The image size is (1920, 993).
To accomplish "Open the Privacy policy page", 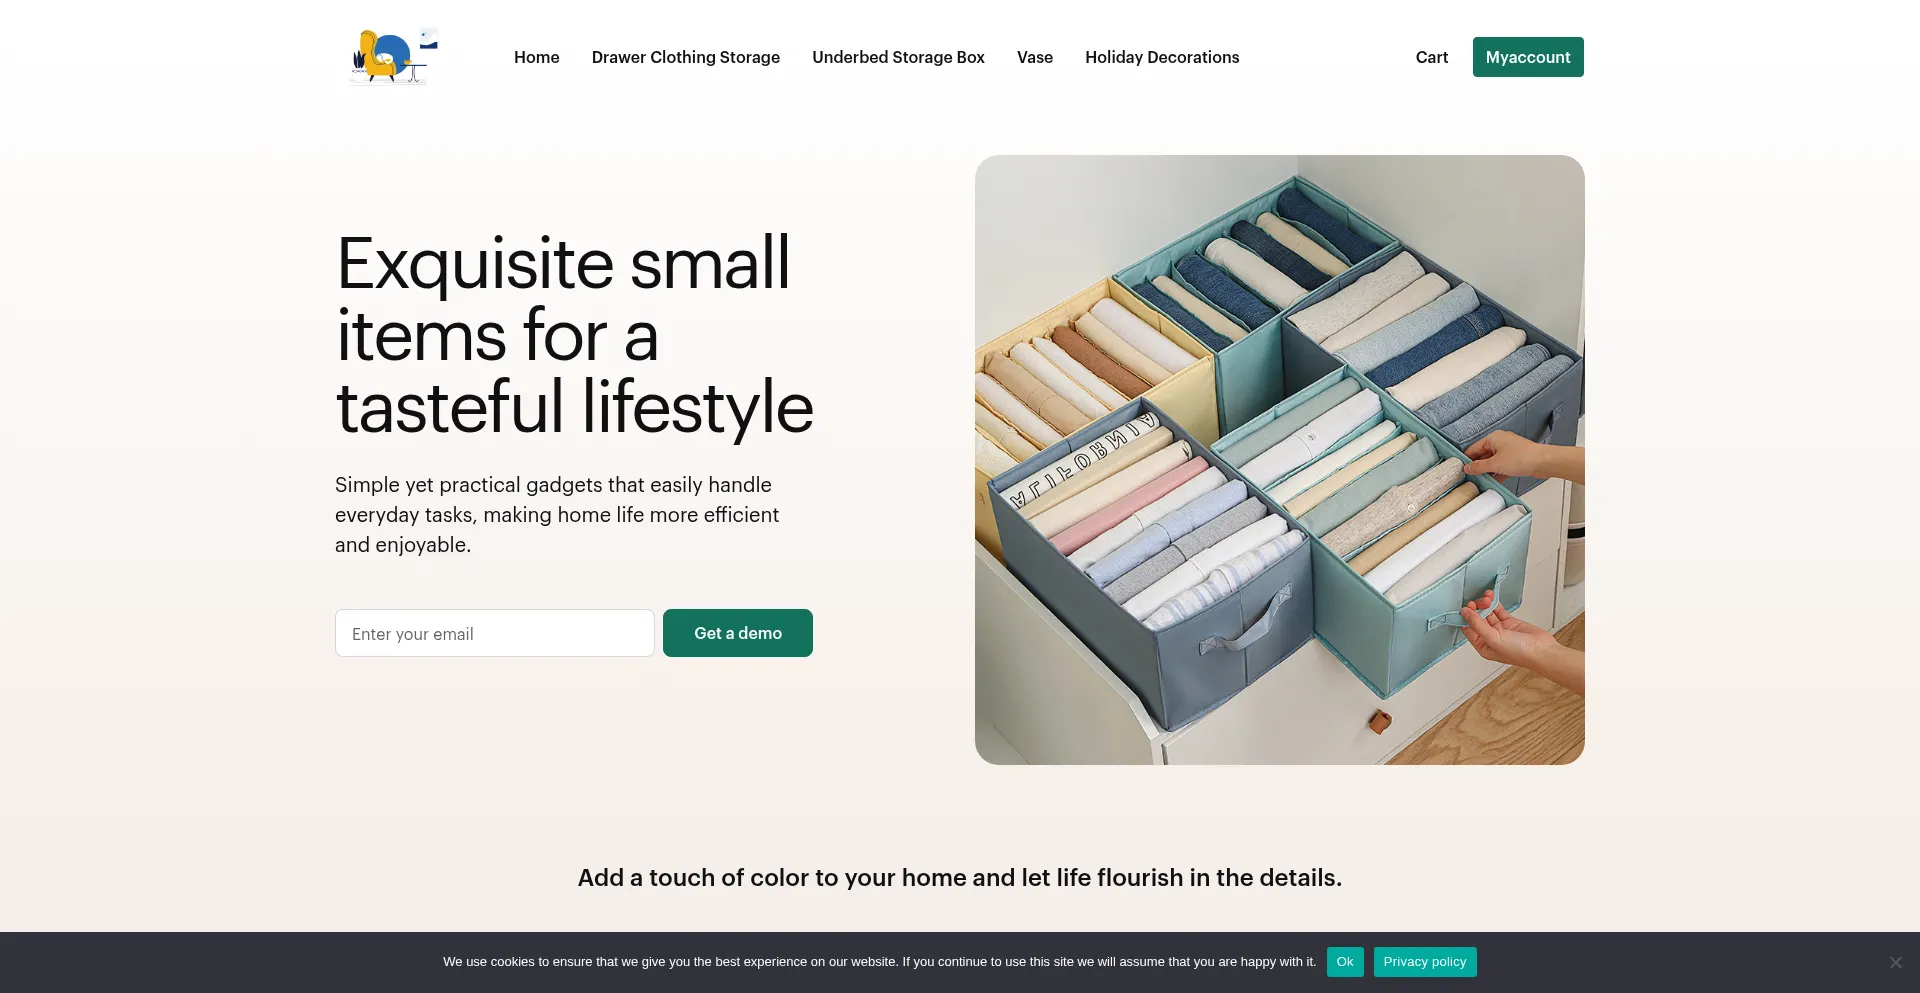I will click(x=1425, y=961).
